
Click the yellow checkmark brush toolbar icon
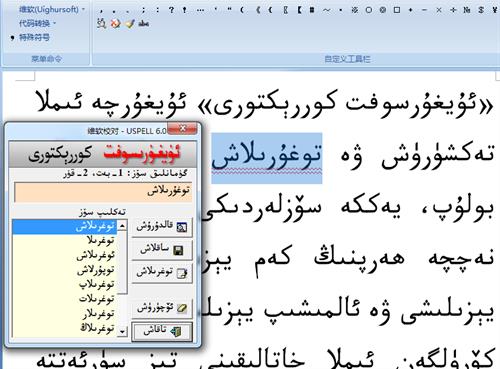coord(130,23)
